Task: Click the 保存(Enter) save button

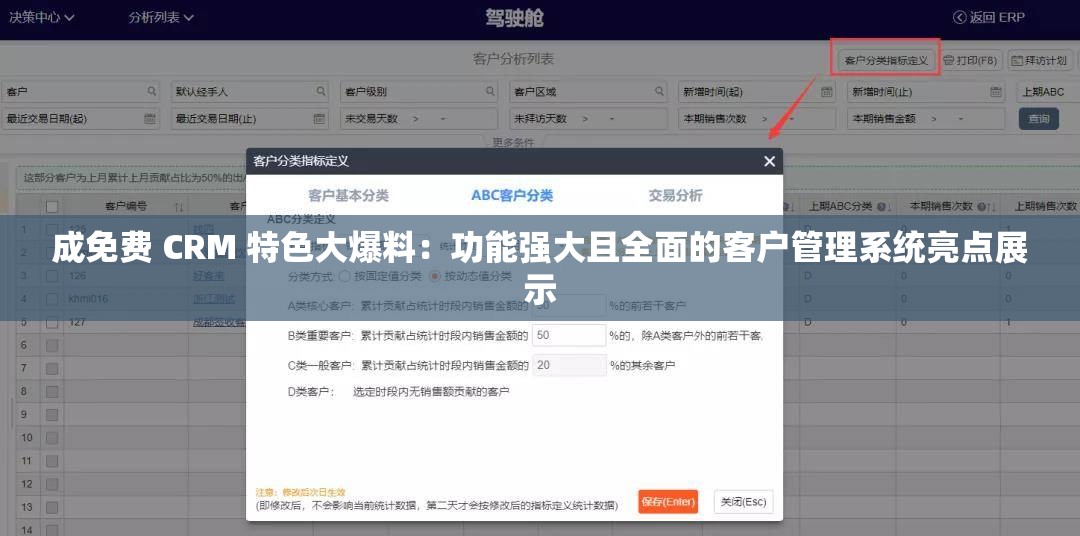Action: [668, 502]
